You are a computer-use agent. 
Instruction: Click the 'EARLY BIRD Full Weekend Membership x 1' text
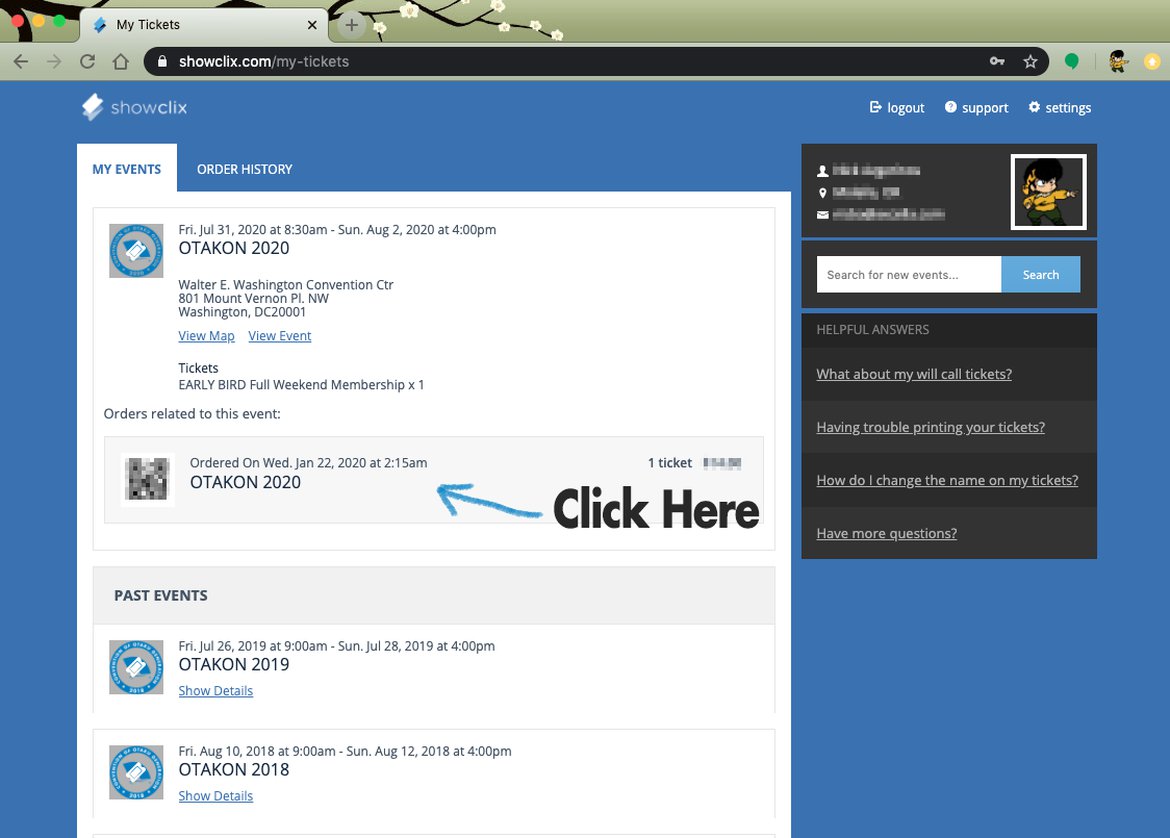301,385
